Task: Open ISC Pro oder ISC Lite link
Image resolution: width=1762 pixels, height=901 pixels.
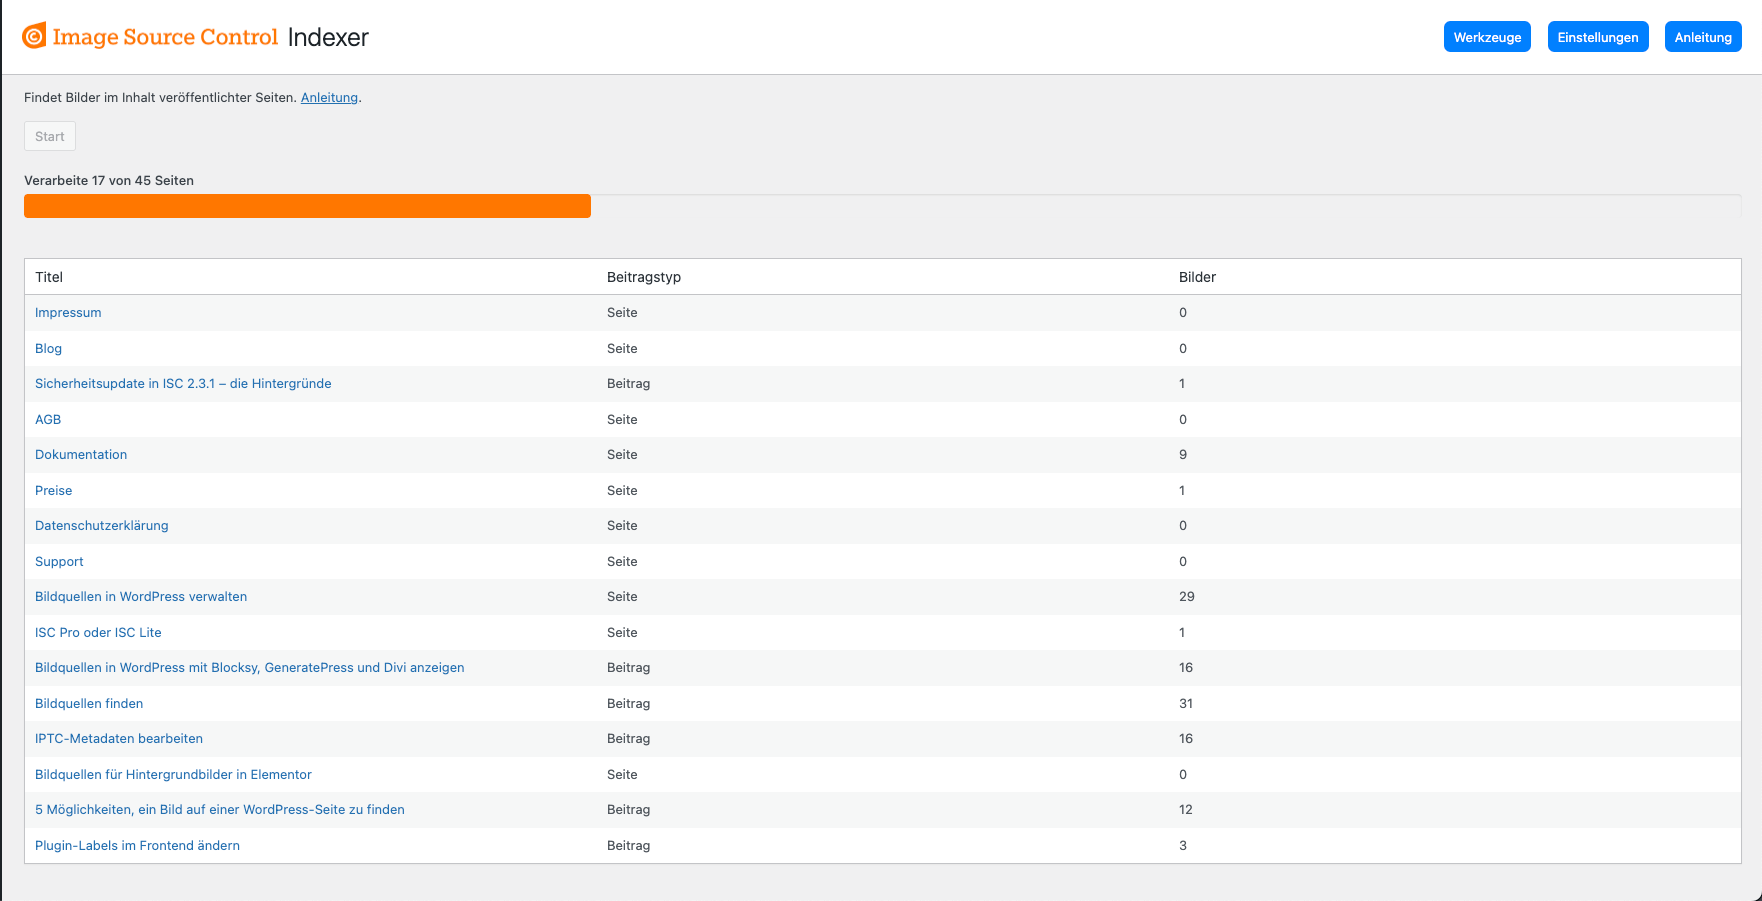Action: [x=98, y=633]
